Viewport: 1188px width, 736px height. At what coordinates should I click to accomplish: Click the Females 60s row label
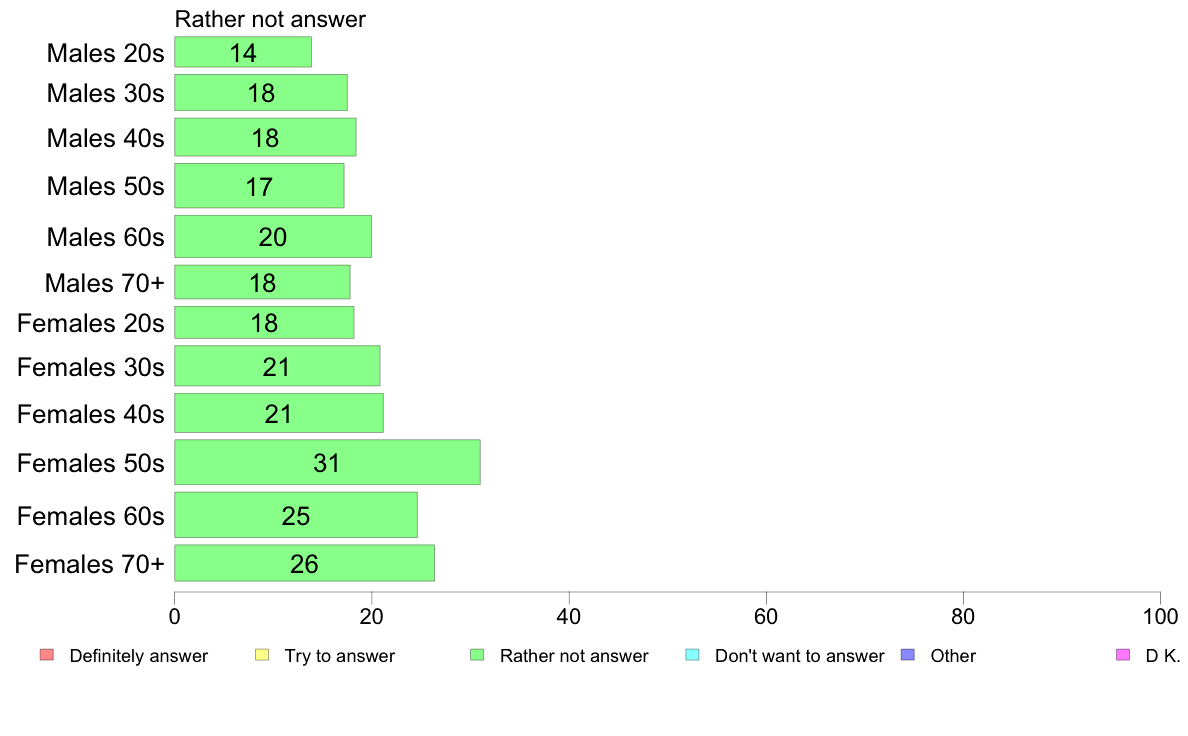click(90, 516)
